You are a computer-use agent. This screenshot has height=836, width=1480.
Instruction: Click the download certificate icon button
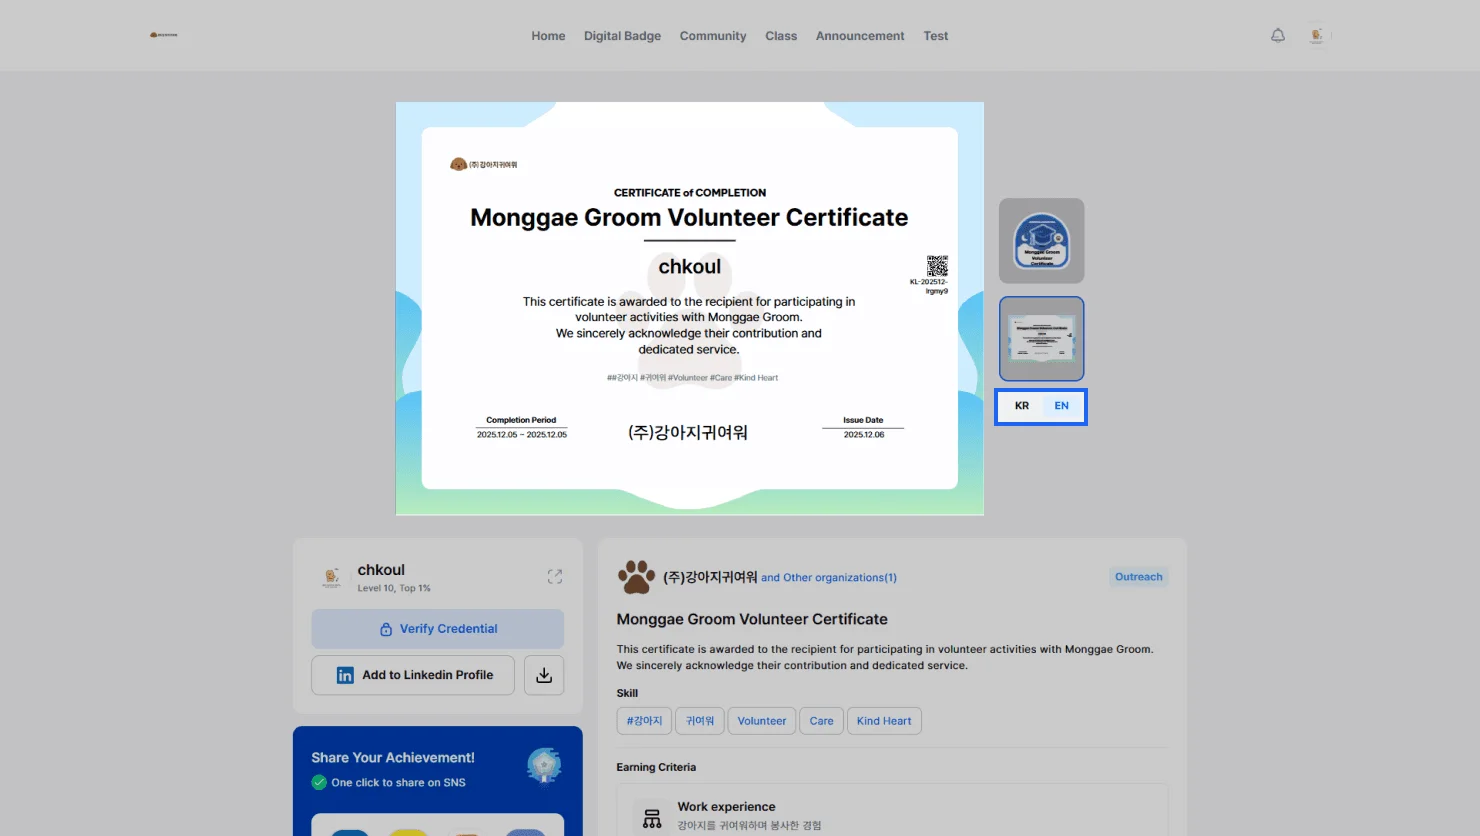544,675
